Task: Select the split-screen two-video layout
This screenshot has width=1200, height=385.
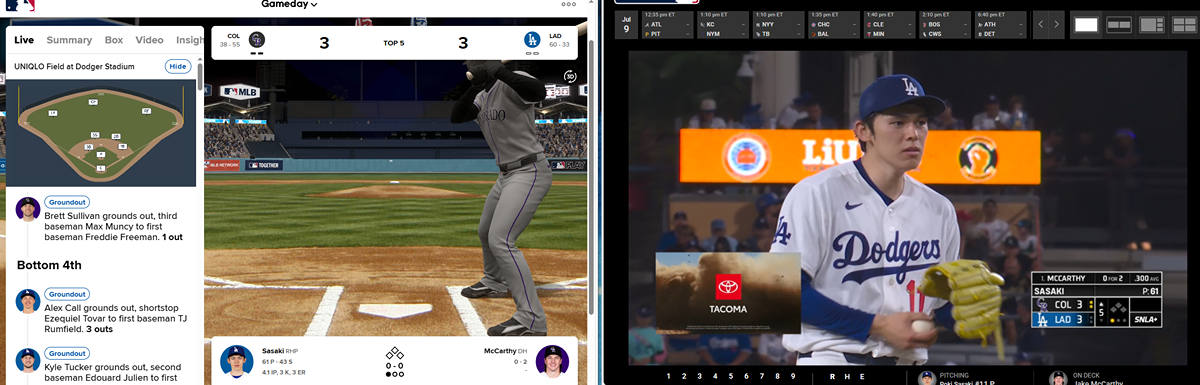Action: coord(1119,24)
